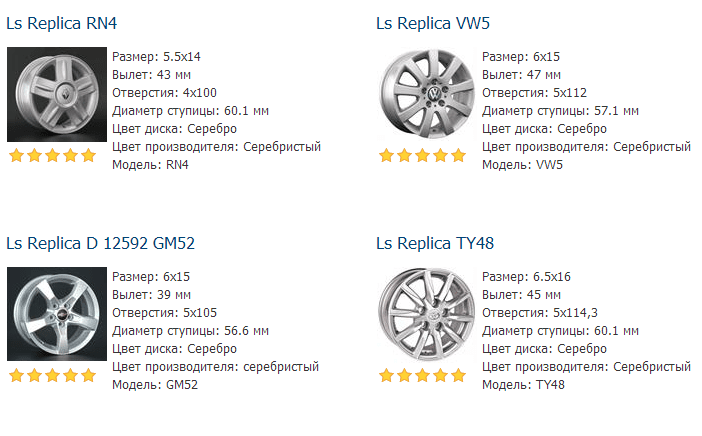Click the RN4 Renault wheel thumbnail
The image size is (702, 436).
57,94
